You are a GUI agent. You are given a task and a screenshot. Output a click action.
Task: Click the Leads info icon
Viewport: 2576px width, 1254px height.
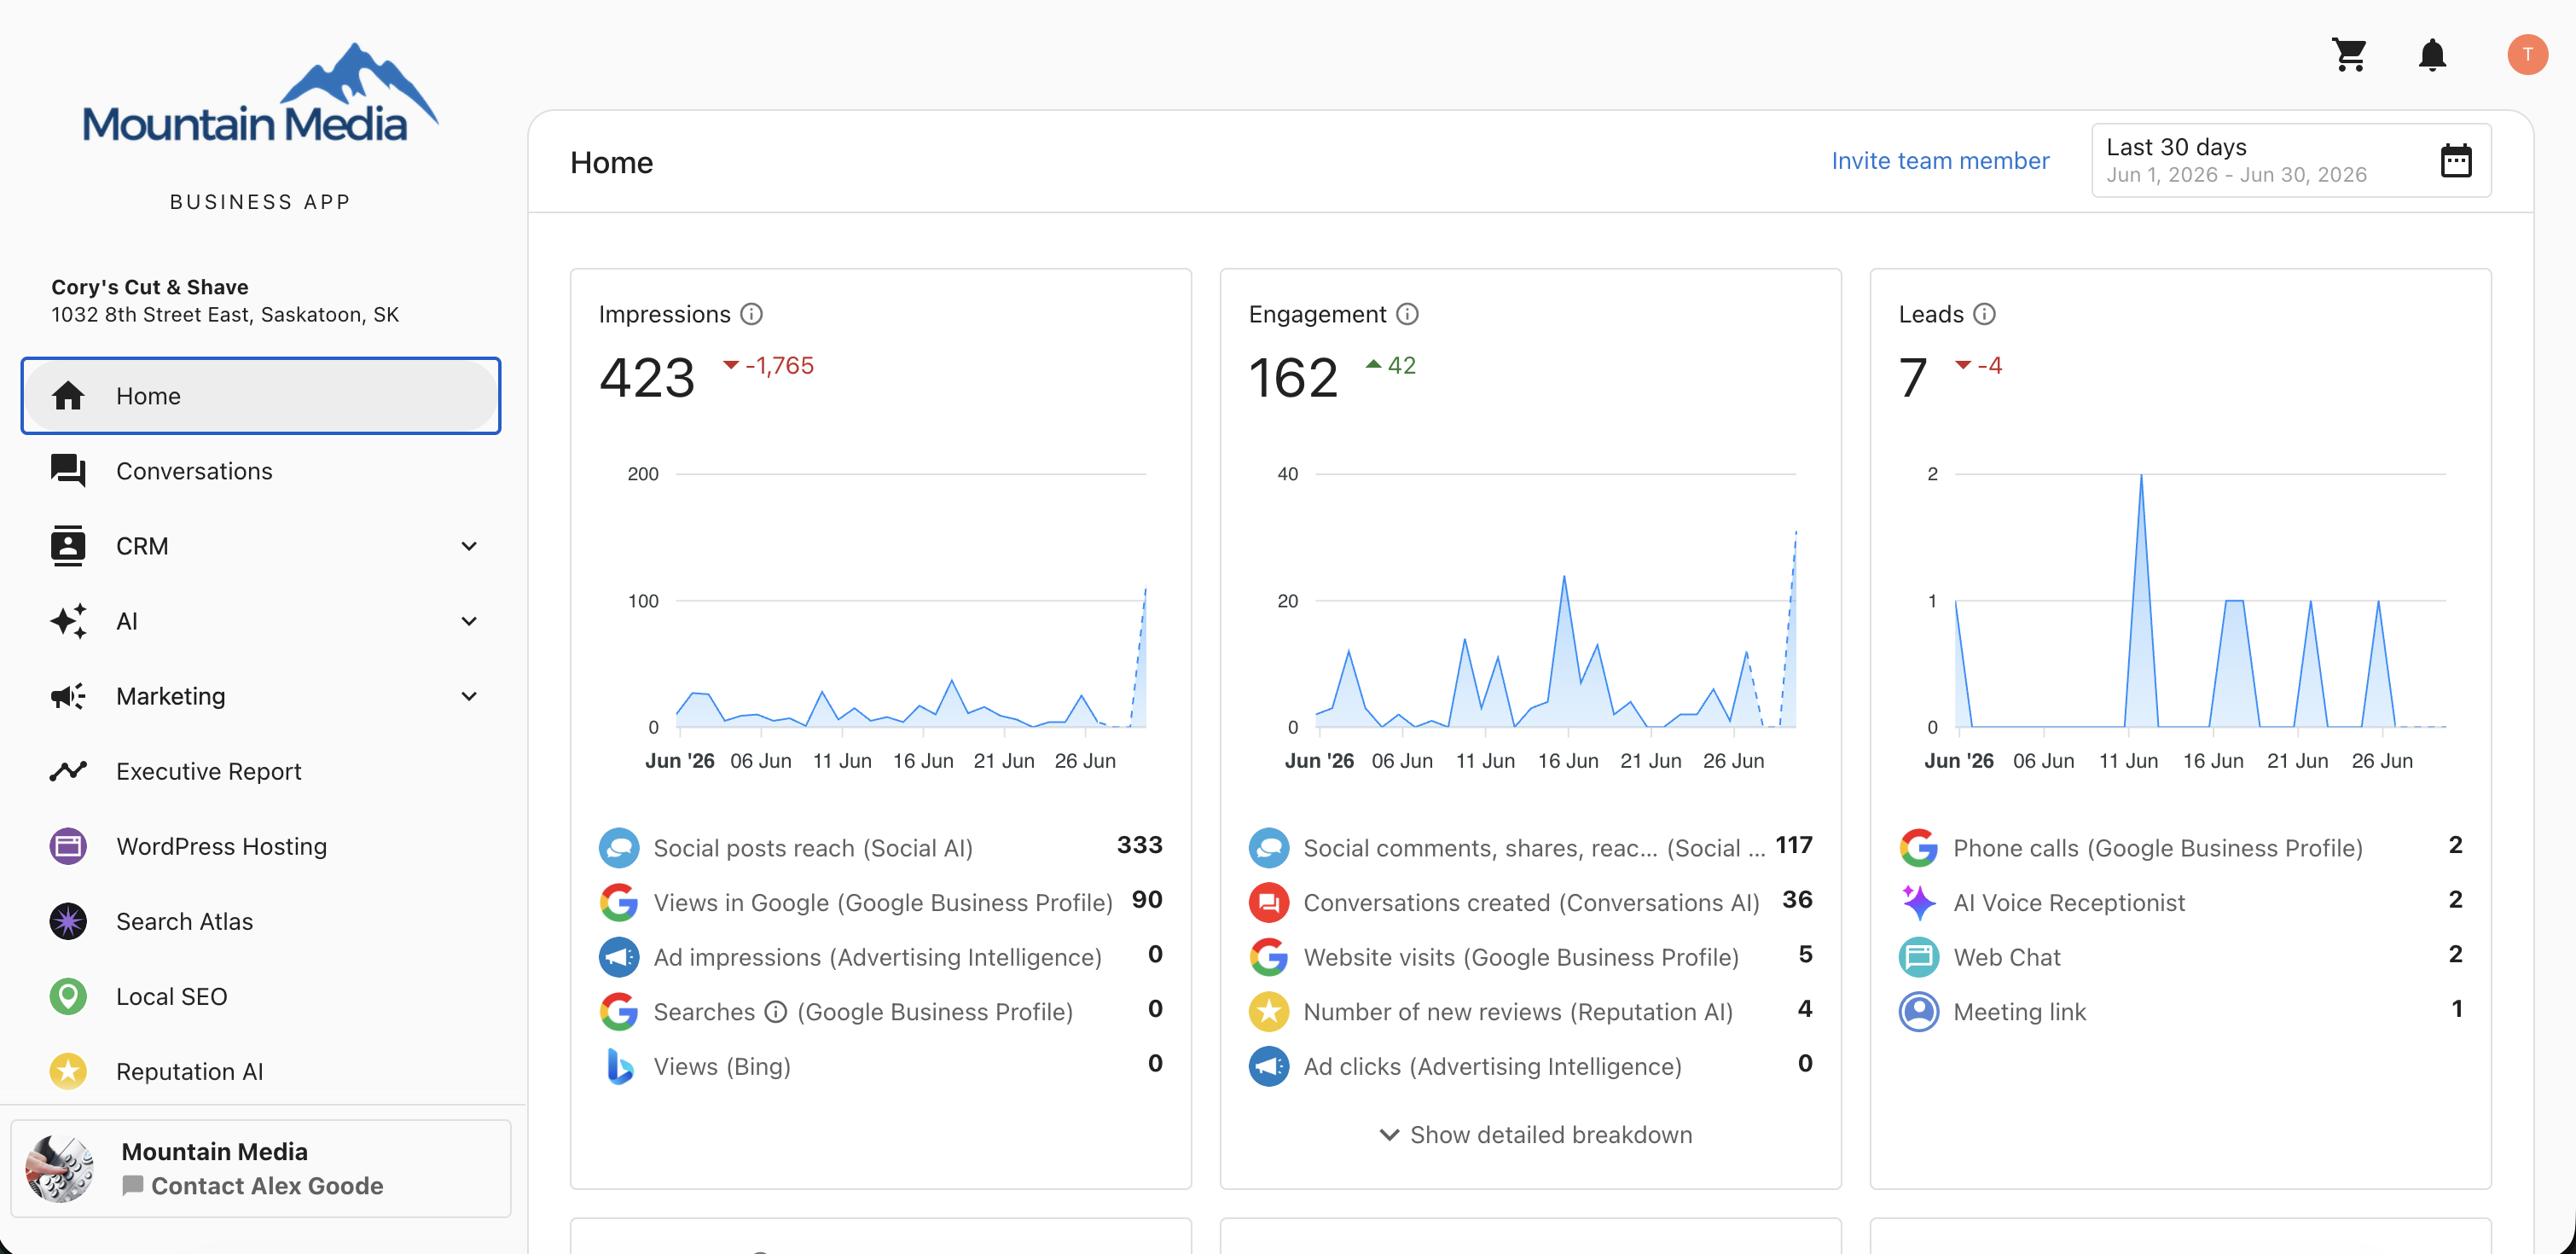coord(1984,314)
